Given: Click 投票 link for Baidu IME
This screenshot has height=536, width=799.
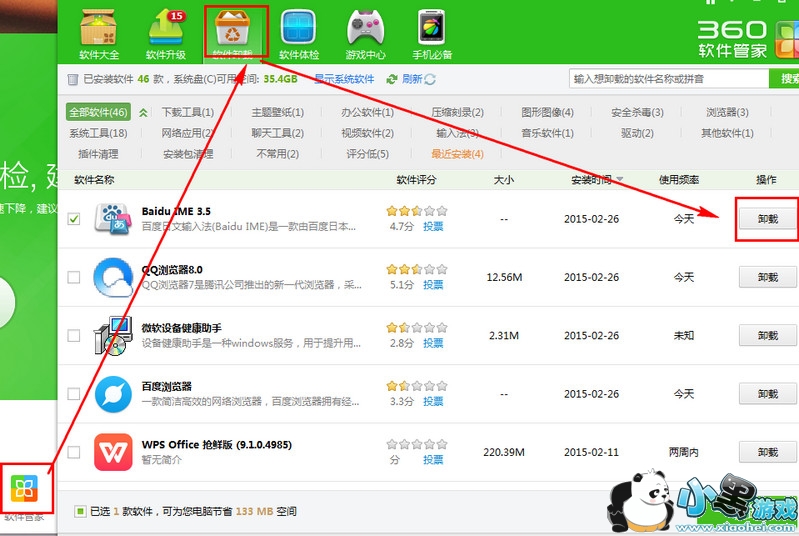Looking at the screenshot, I should click(433, 227).
